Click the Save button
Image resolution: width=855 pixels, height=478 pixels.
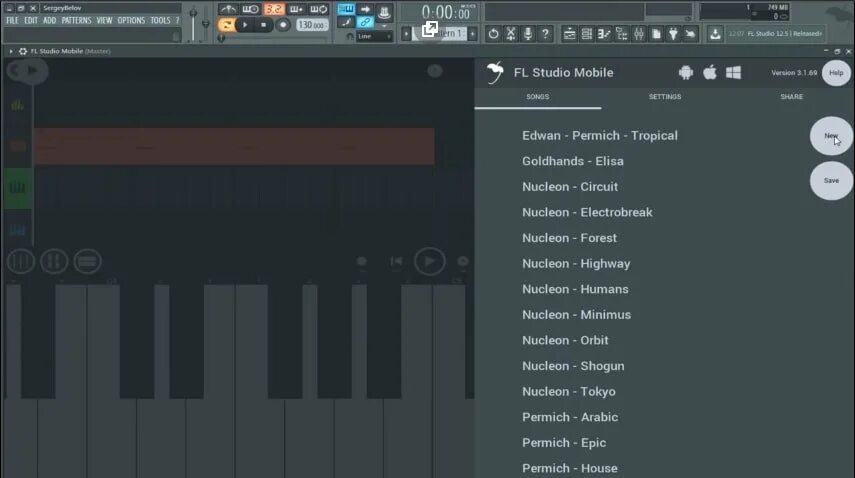[x=831, y=180]
